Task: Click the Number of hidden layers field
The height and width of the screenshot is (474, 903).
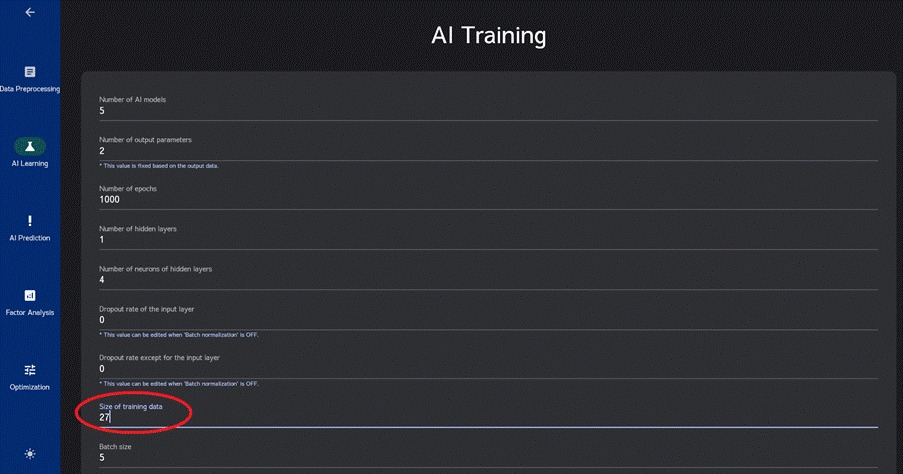Action: pyautogui.click(x=488, y=240)
